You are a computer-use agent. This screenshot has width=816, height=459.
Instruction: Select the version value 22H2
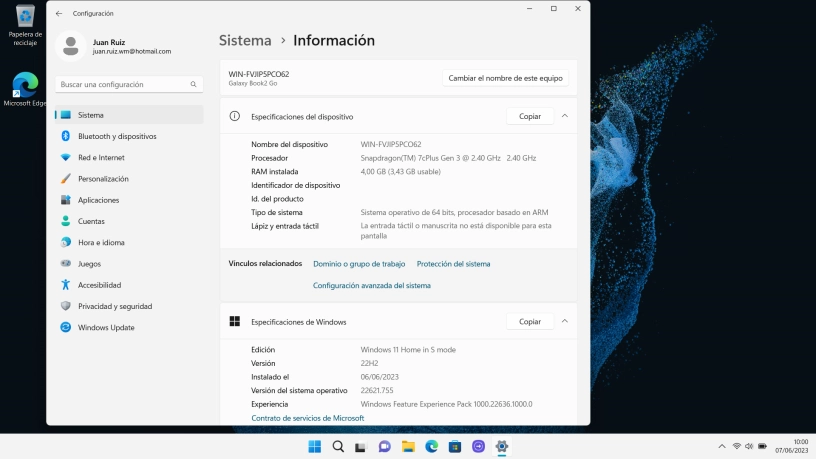click(369, 363)
